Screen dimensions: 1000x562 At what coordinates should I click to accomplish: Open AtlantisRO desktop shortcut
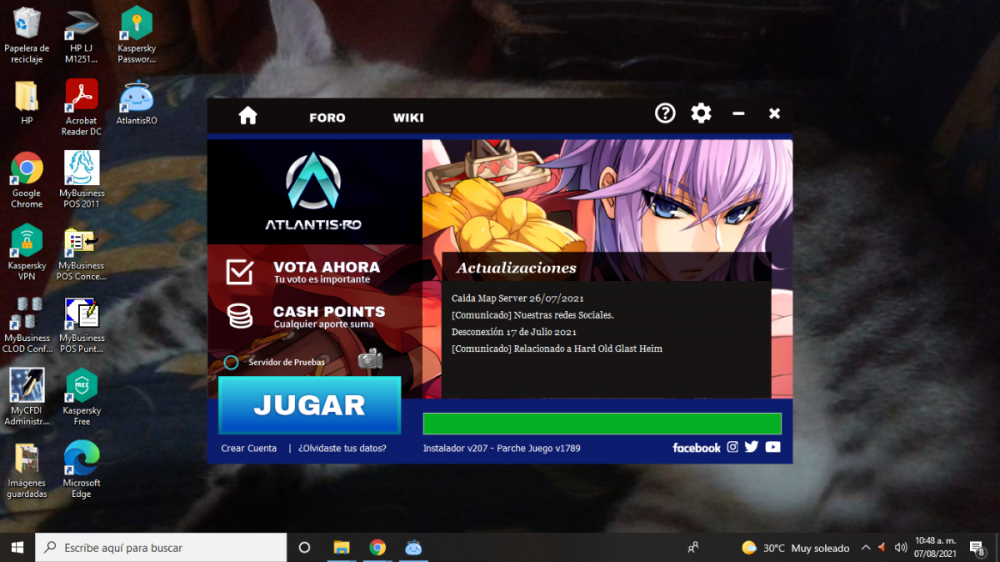[x=136, y=103]
